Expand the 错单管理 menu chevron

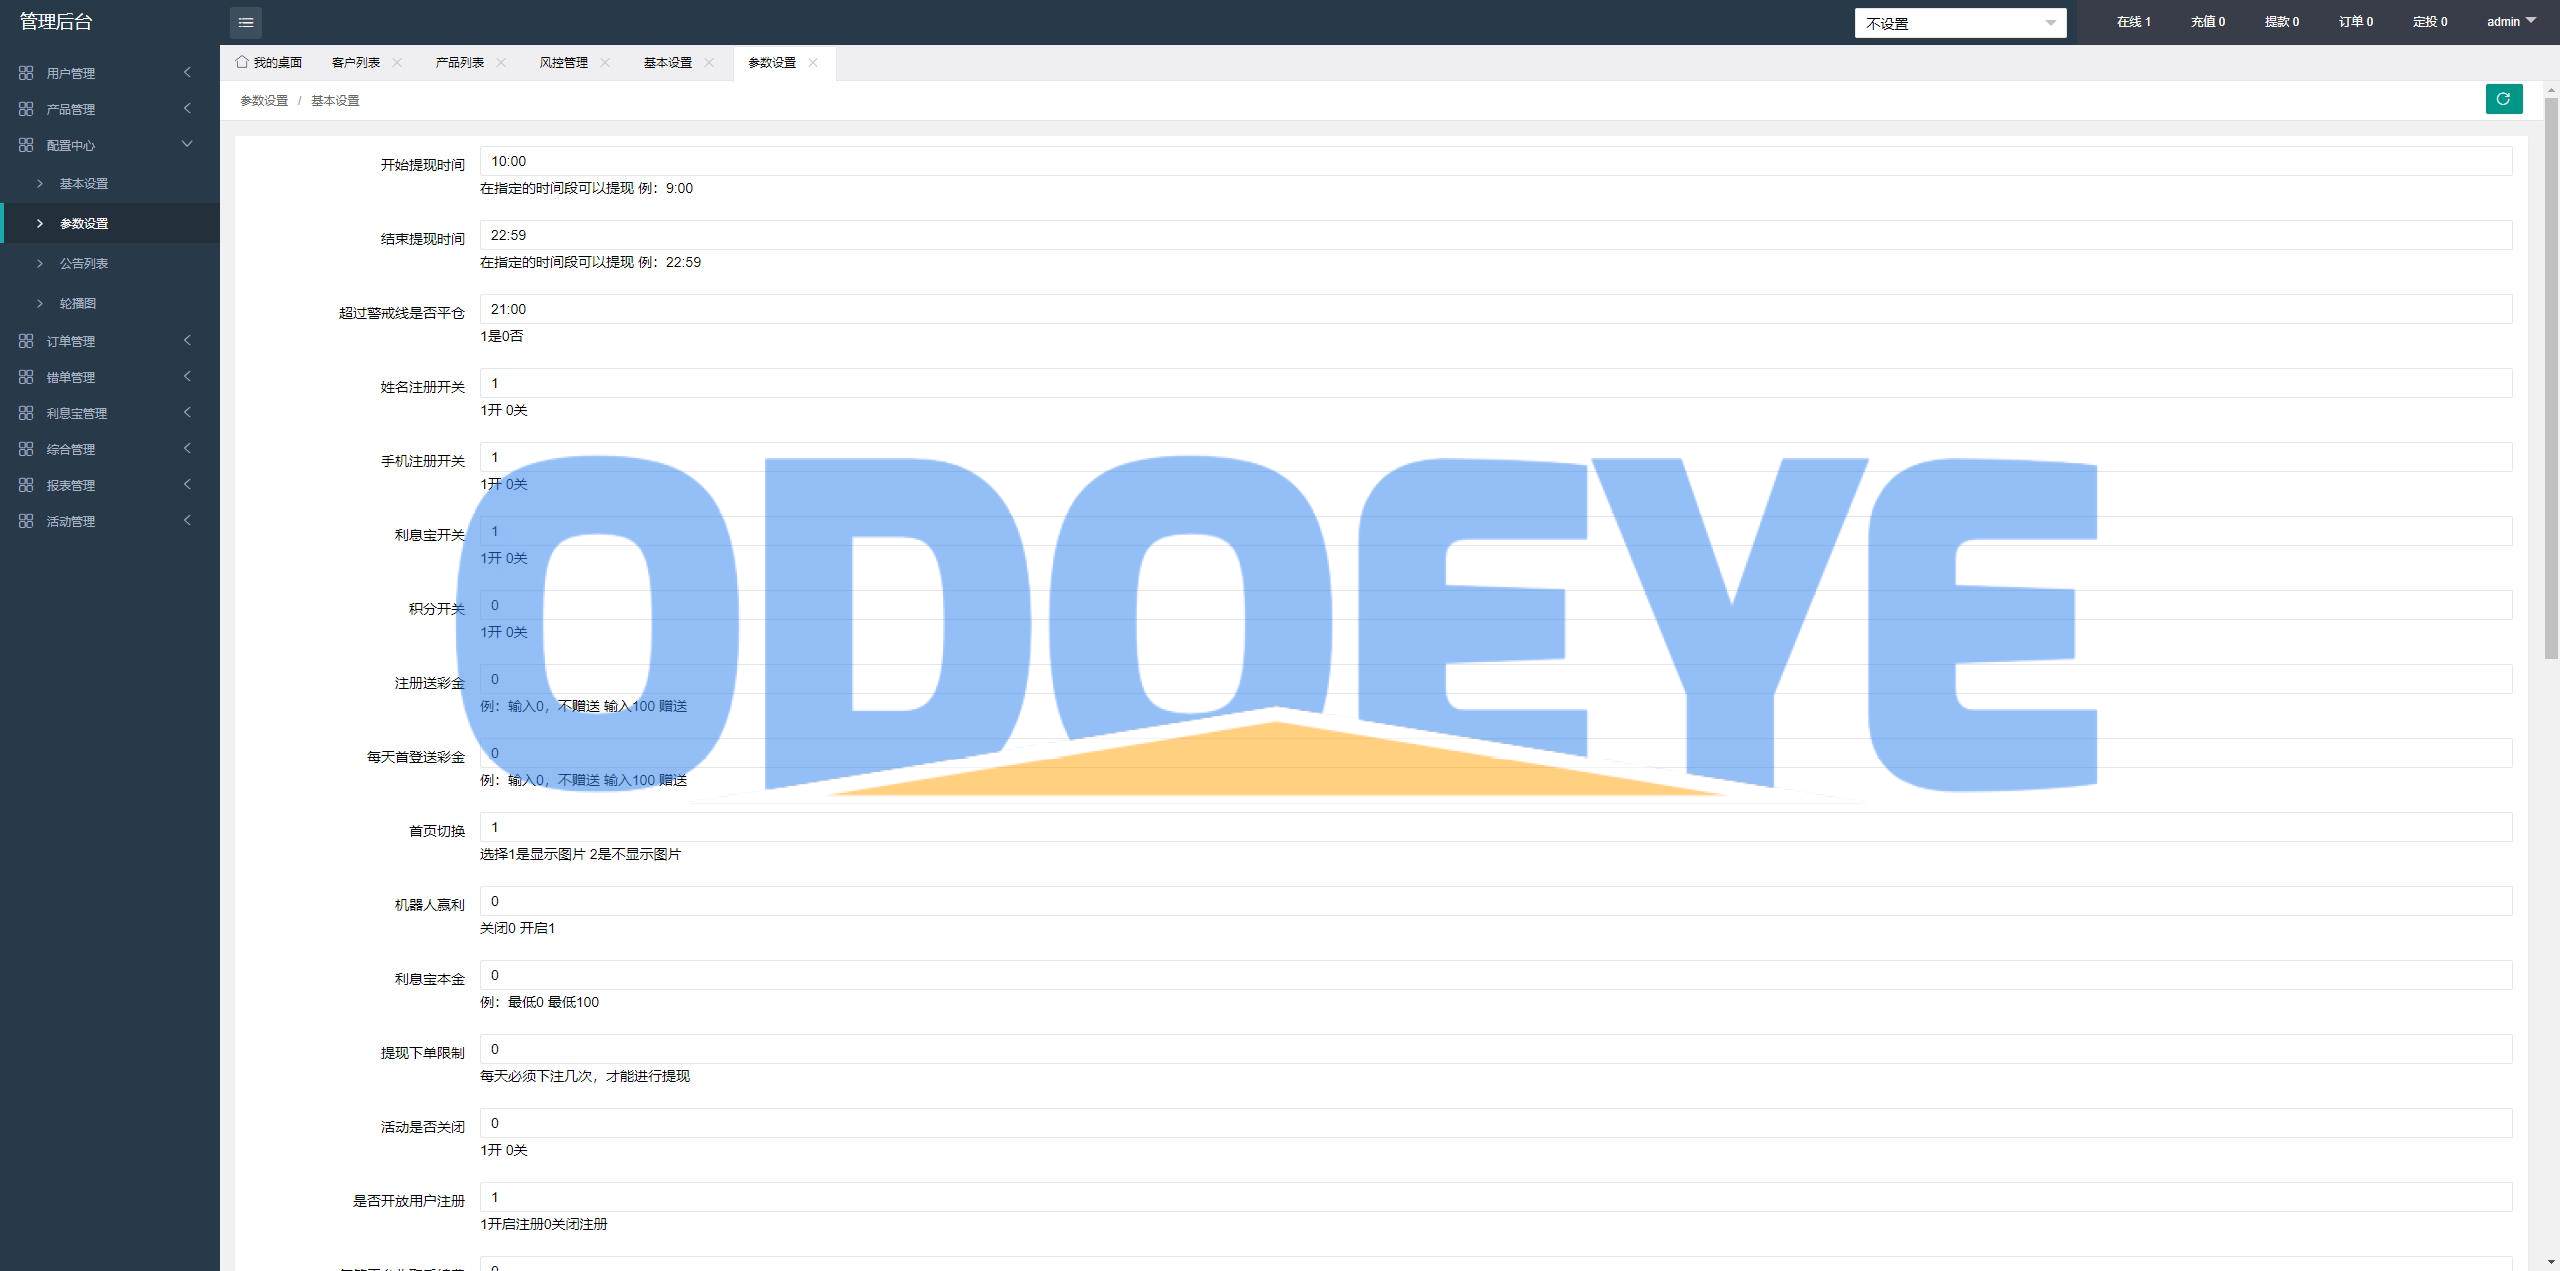coord(187,376)
